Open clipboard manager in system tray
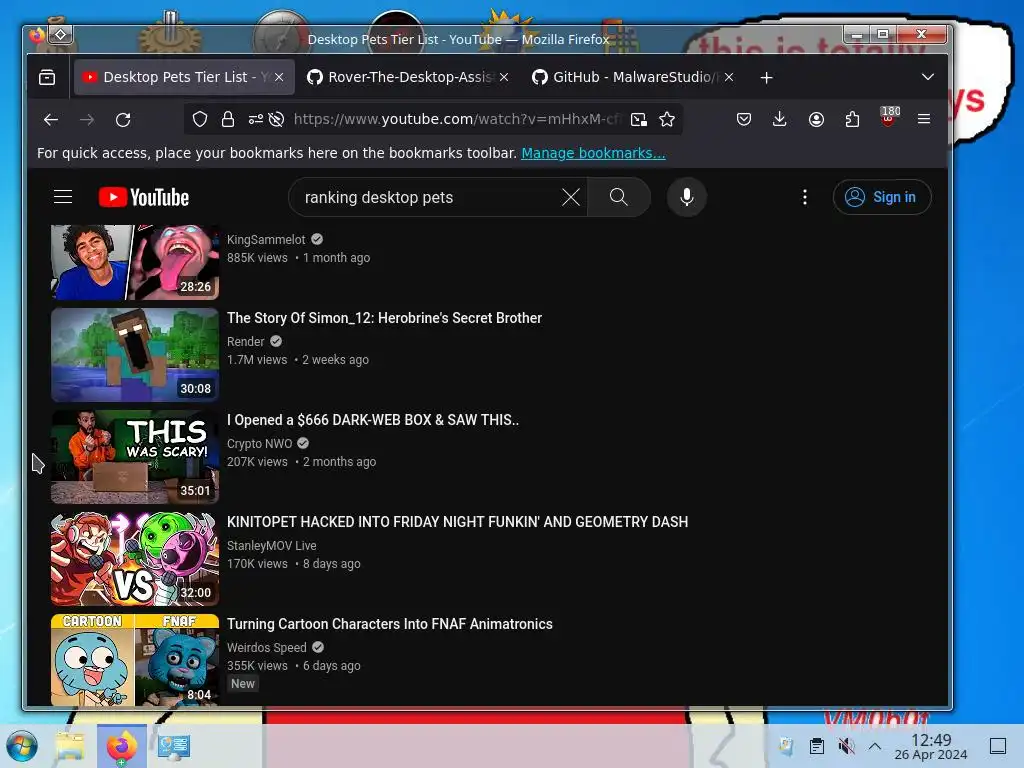This screenshot has width=1024, height=768. click(x=816, y=746)
